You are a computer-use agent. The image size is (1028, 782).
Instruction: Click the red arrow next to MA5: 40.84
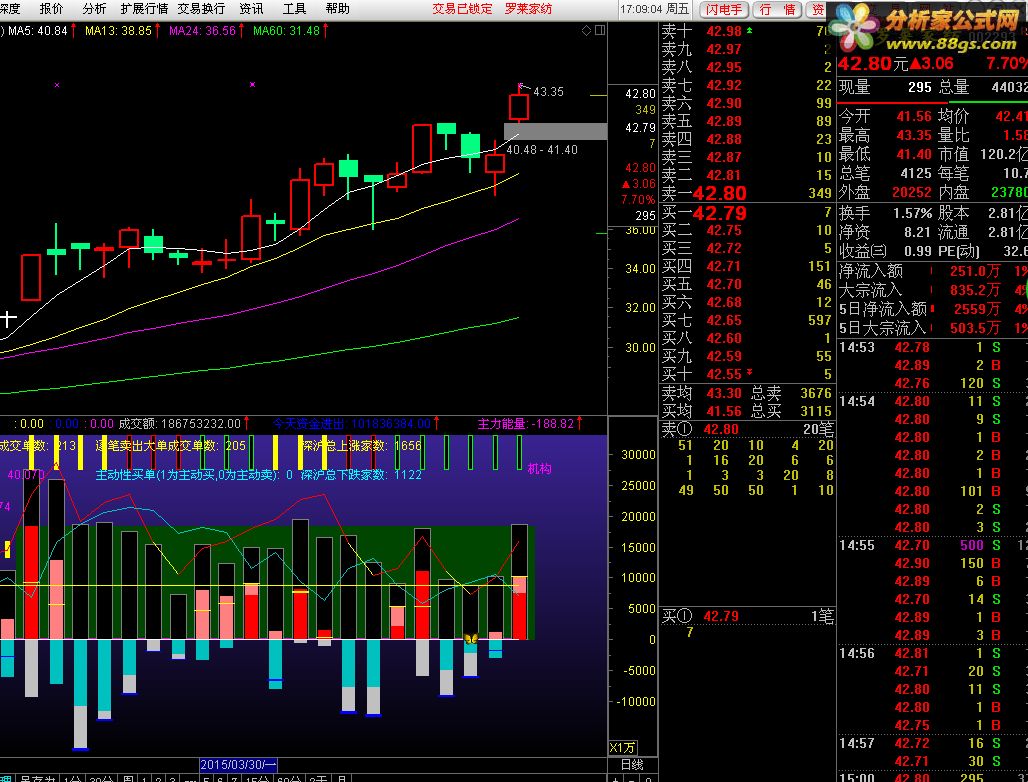click(73, 30)
